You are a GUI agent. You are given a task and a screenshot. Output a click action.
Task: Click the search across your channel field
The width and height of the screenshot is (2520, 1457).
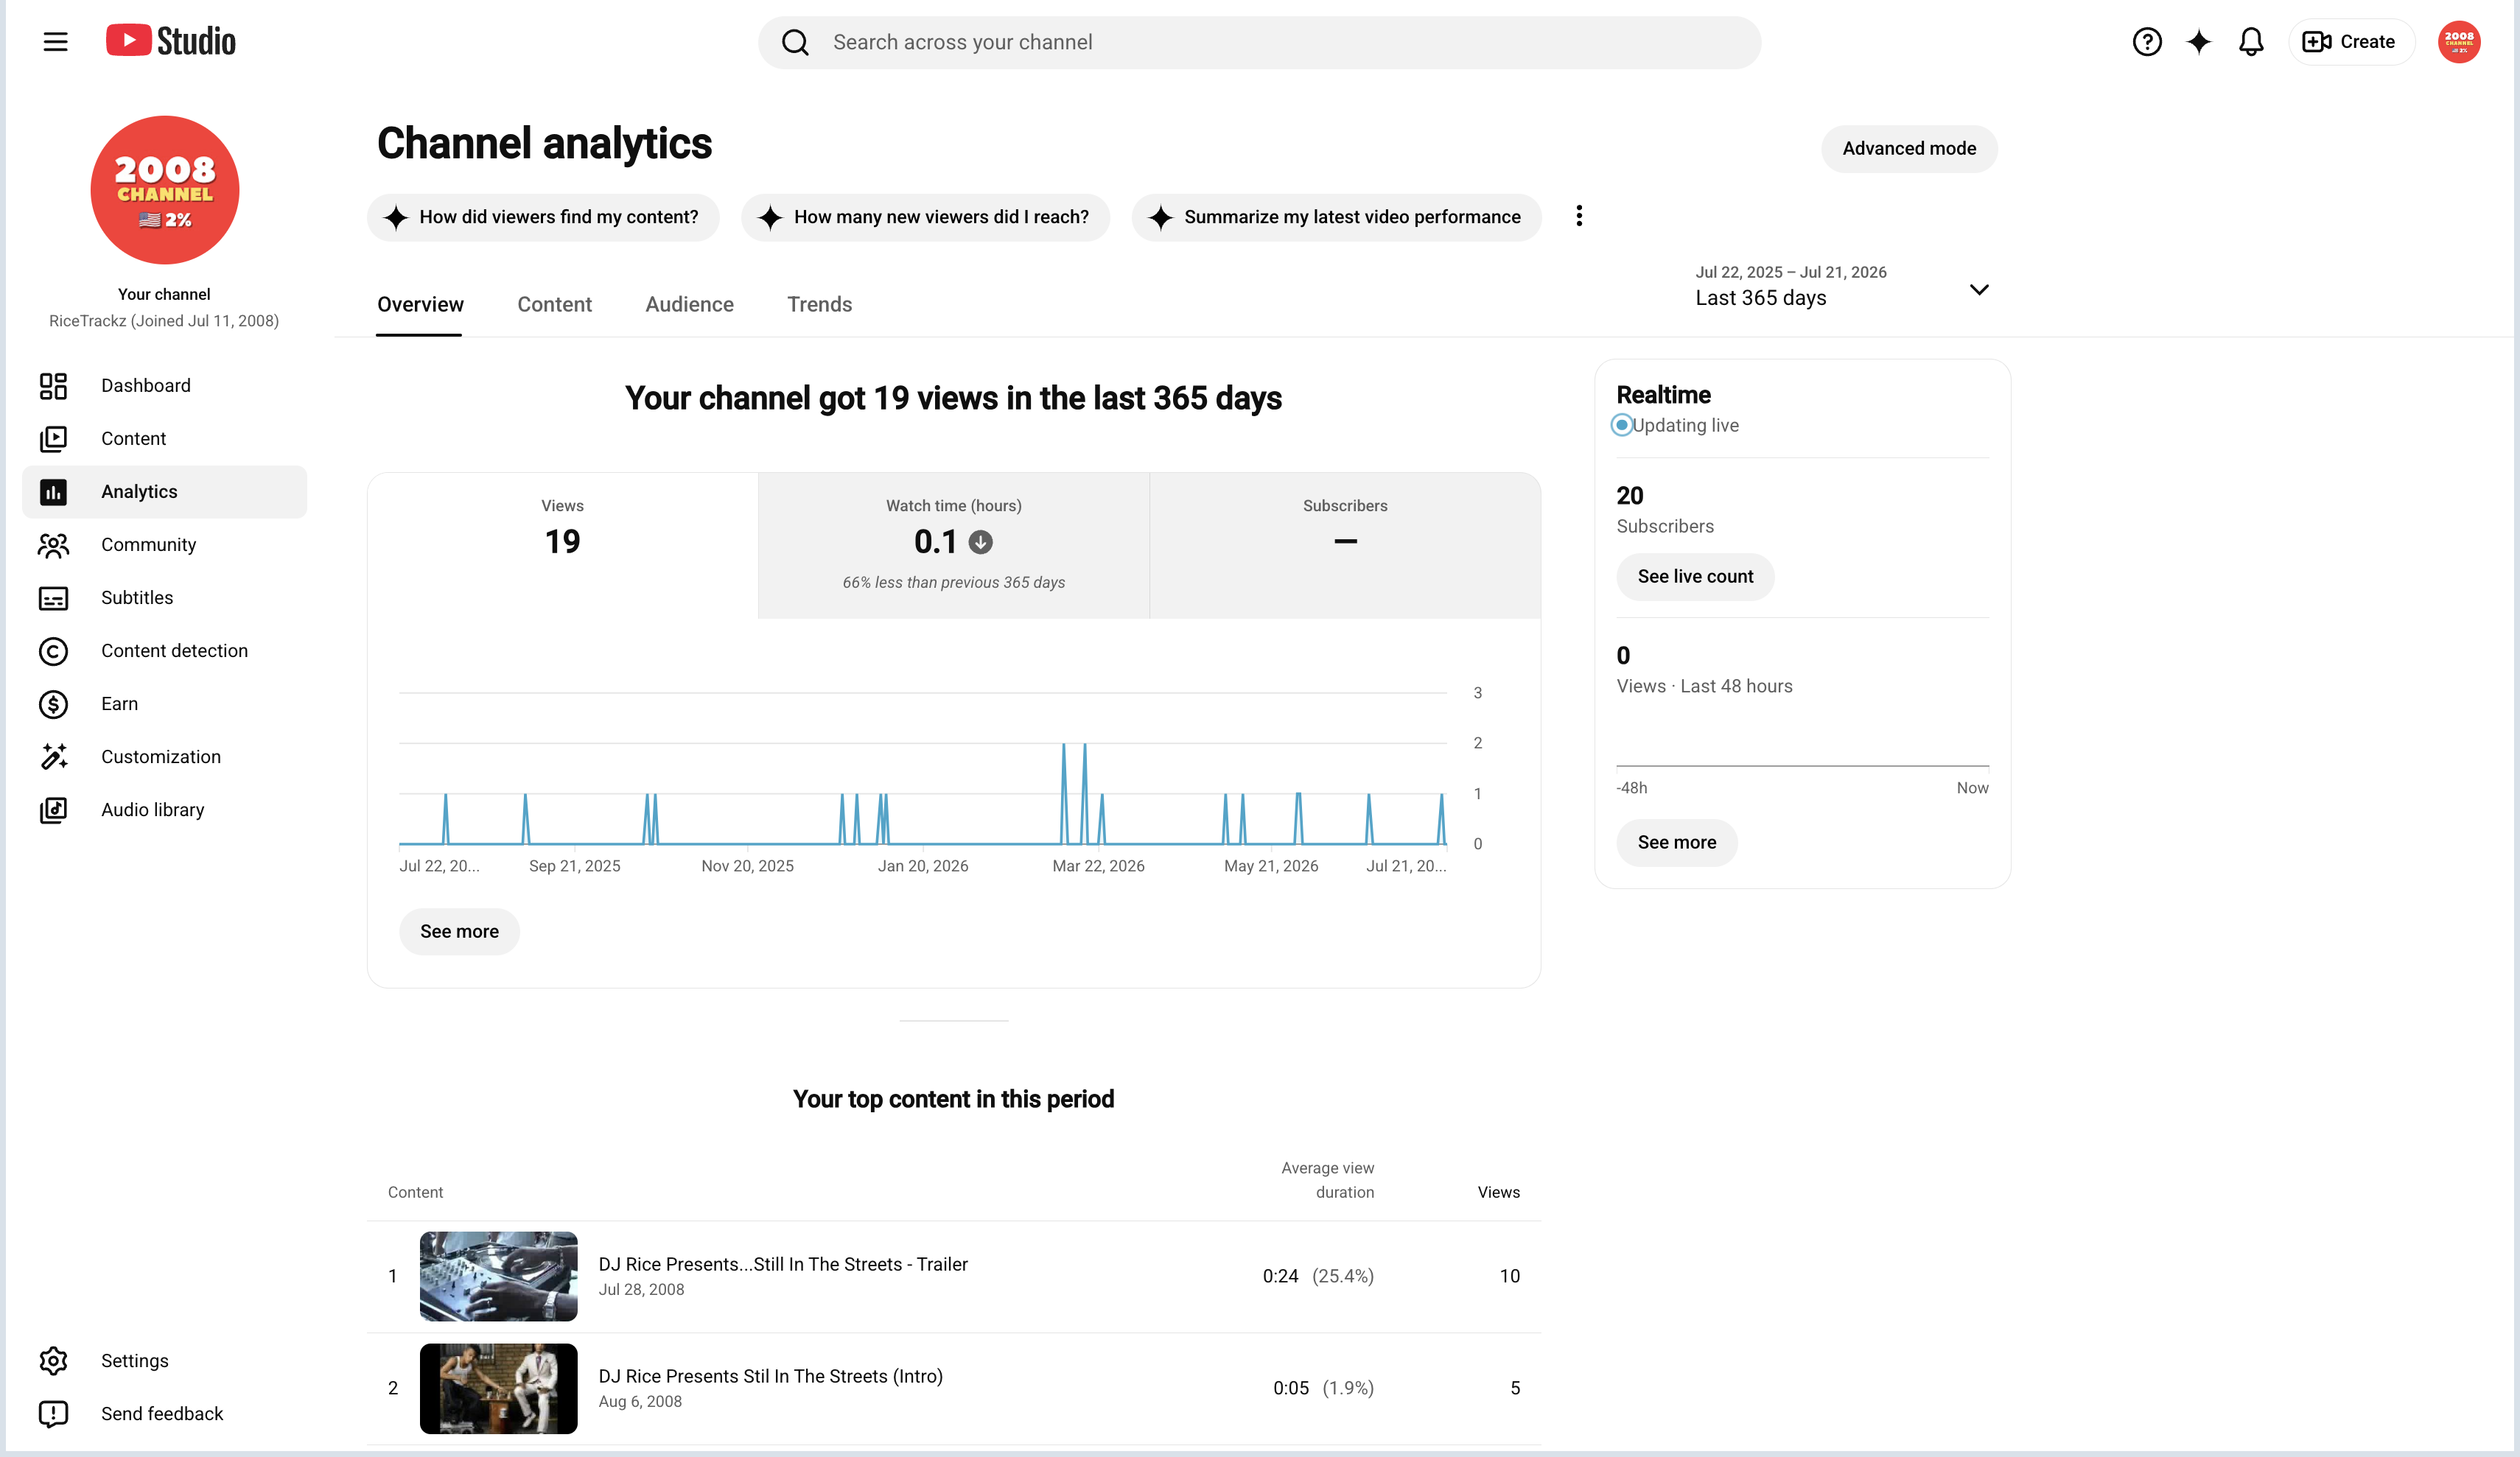click(x=1259, y=42)
